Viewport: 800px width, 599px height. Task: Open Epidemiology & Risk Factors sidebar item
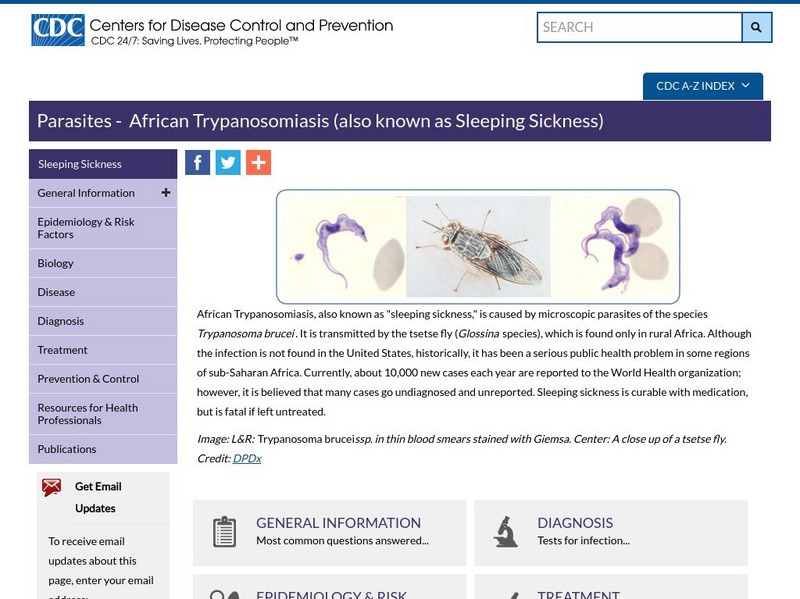pos(86,228)
